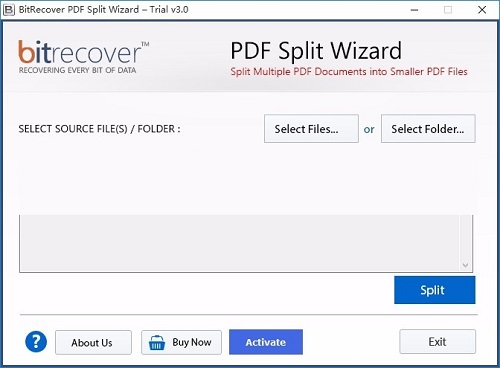The height and width of the screenshot is (368, 500).
Task: Click the Select Folder... button
Action: [428, 129]
